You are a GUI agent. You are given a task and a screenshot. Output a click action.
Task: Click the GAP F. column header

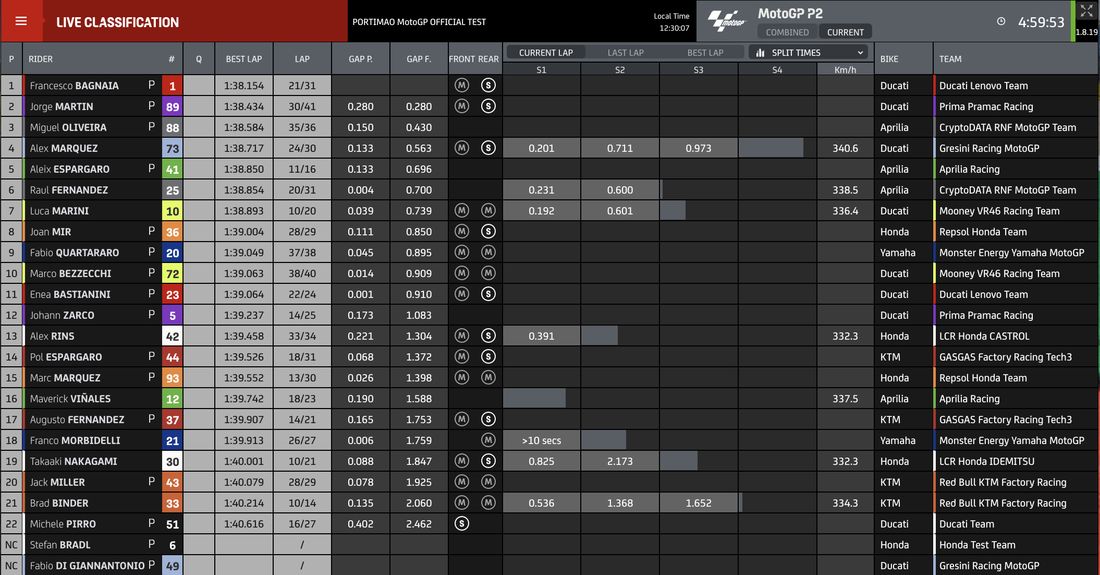[419, 59]
